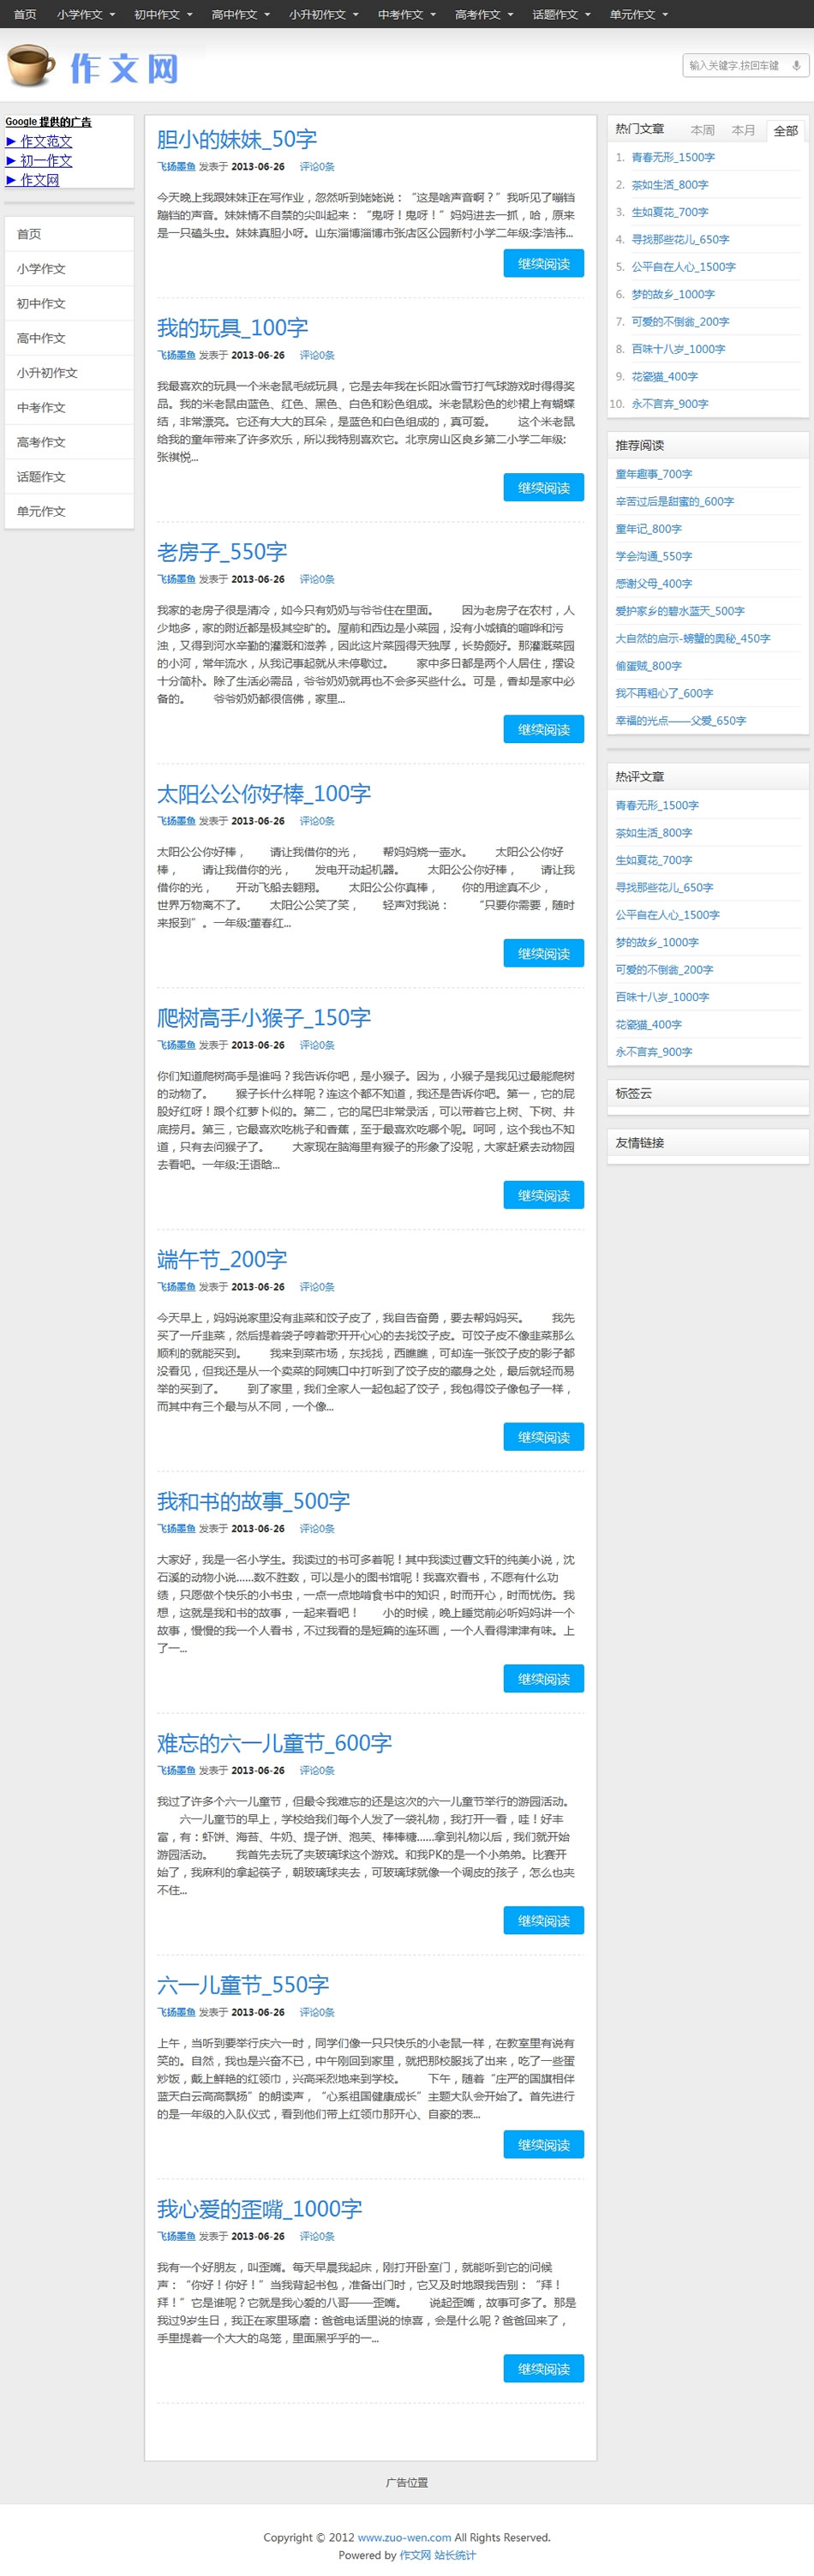Focus the keyword search input field
The width and height of the screenshot is (814, 2576).
tap(735, 66)
